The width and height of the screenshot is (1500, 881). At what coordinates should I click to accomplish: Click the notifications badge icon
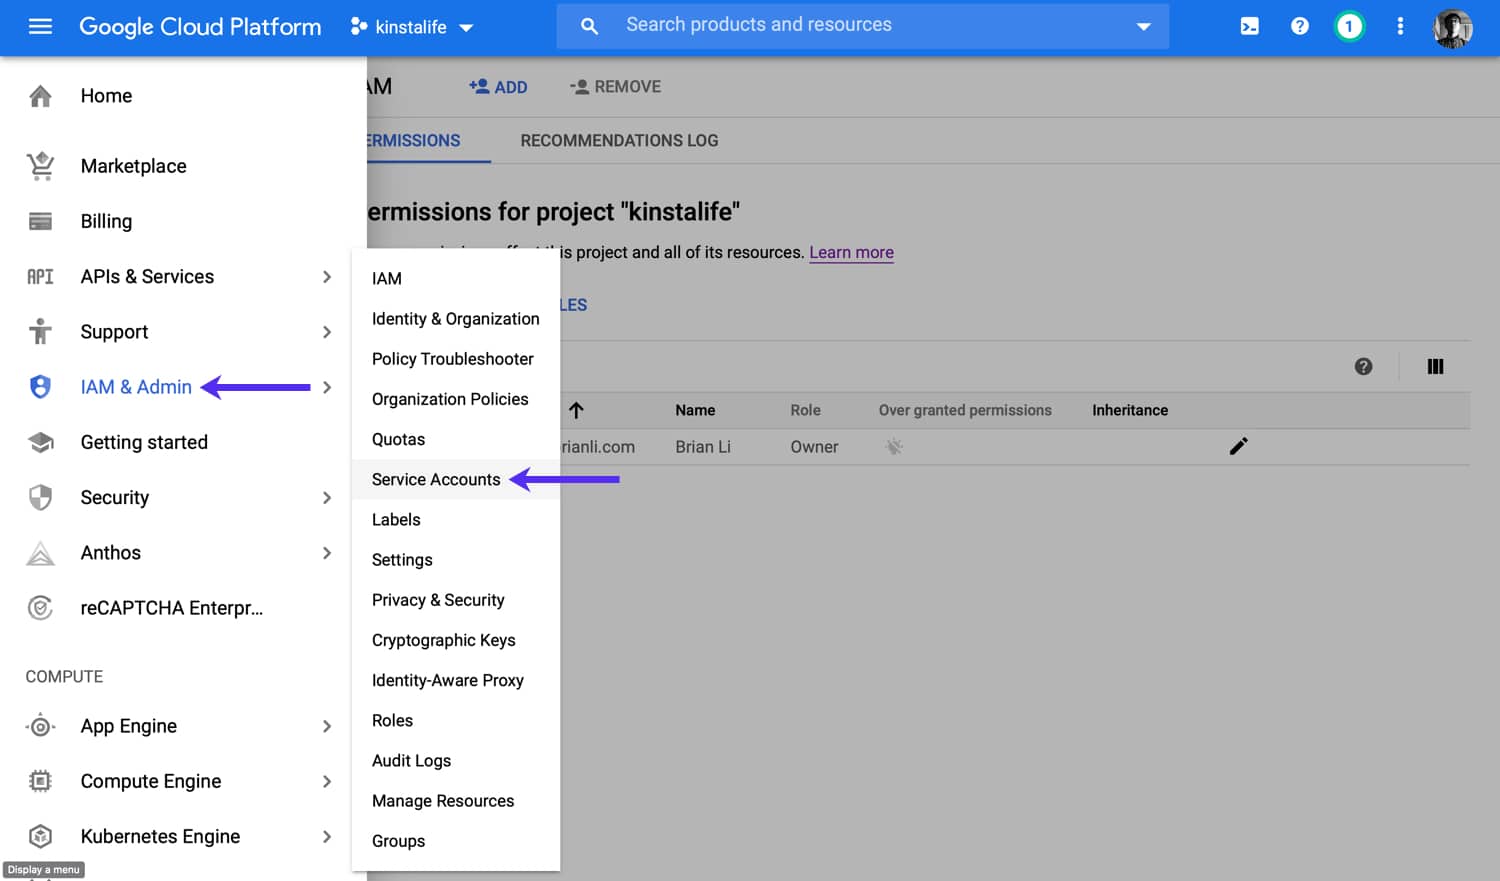pyautogui.click(x=1349, y=26)
